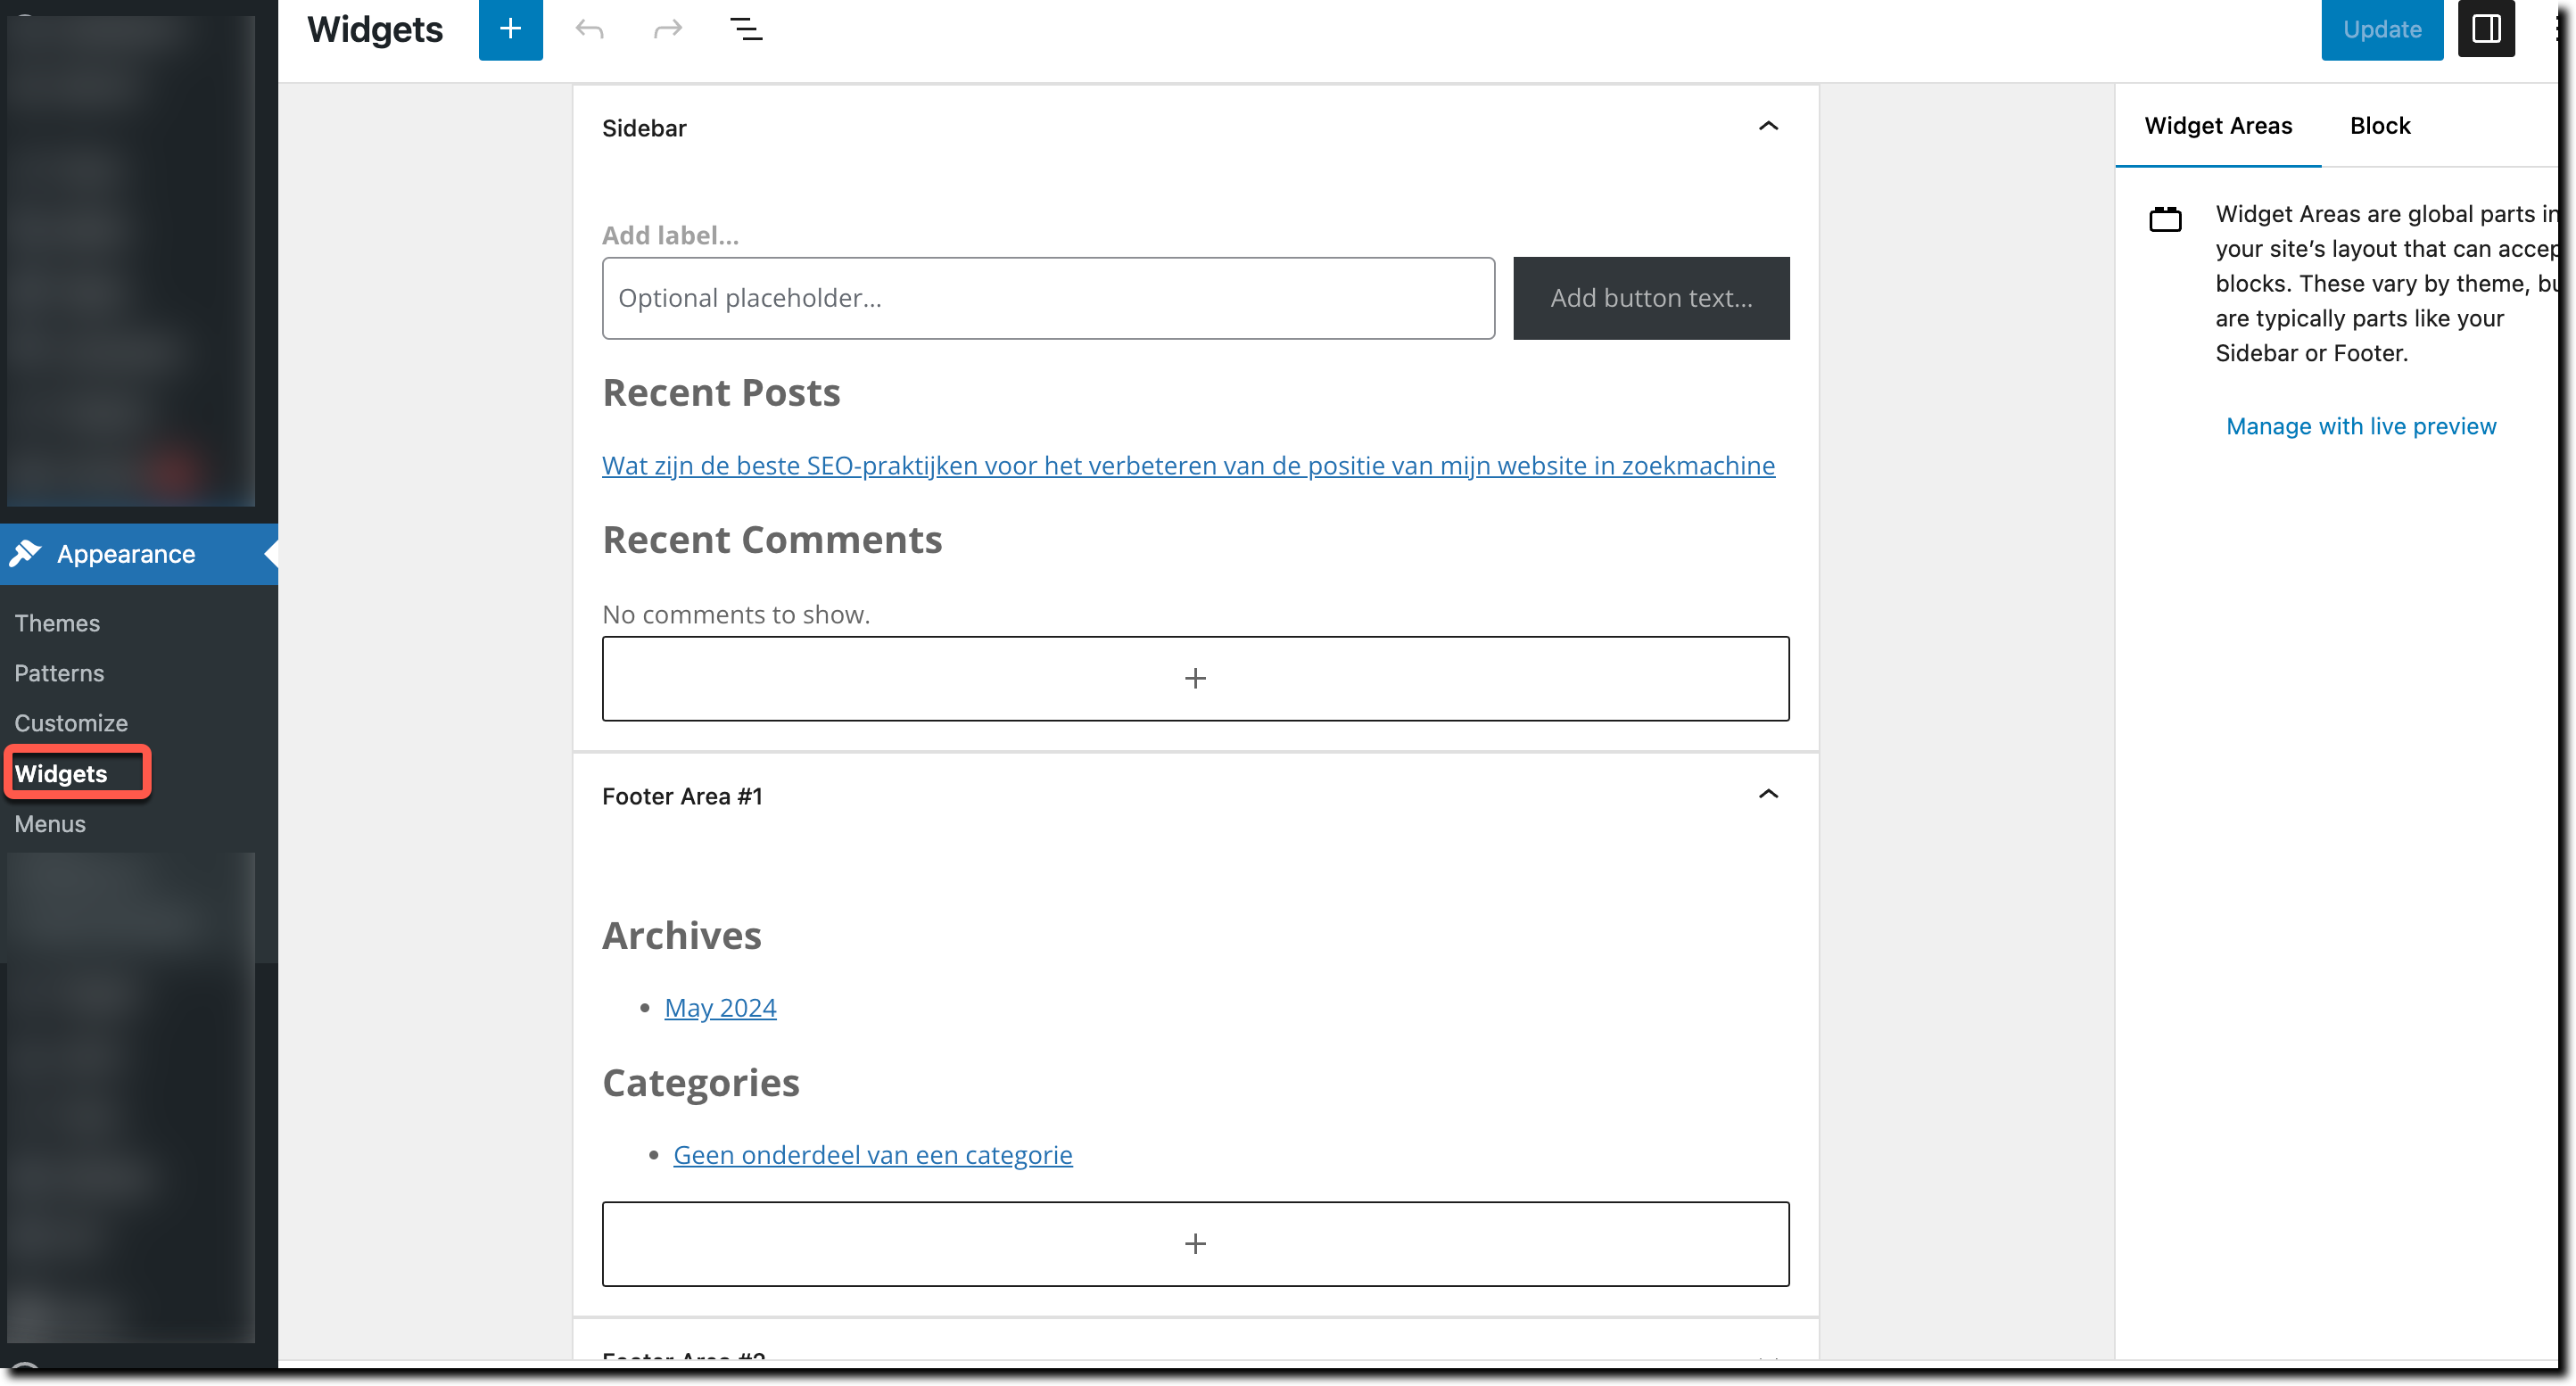Open the Dutch SEO recent post link
Screen dimensions: 2576x1386
(1188, 465)
